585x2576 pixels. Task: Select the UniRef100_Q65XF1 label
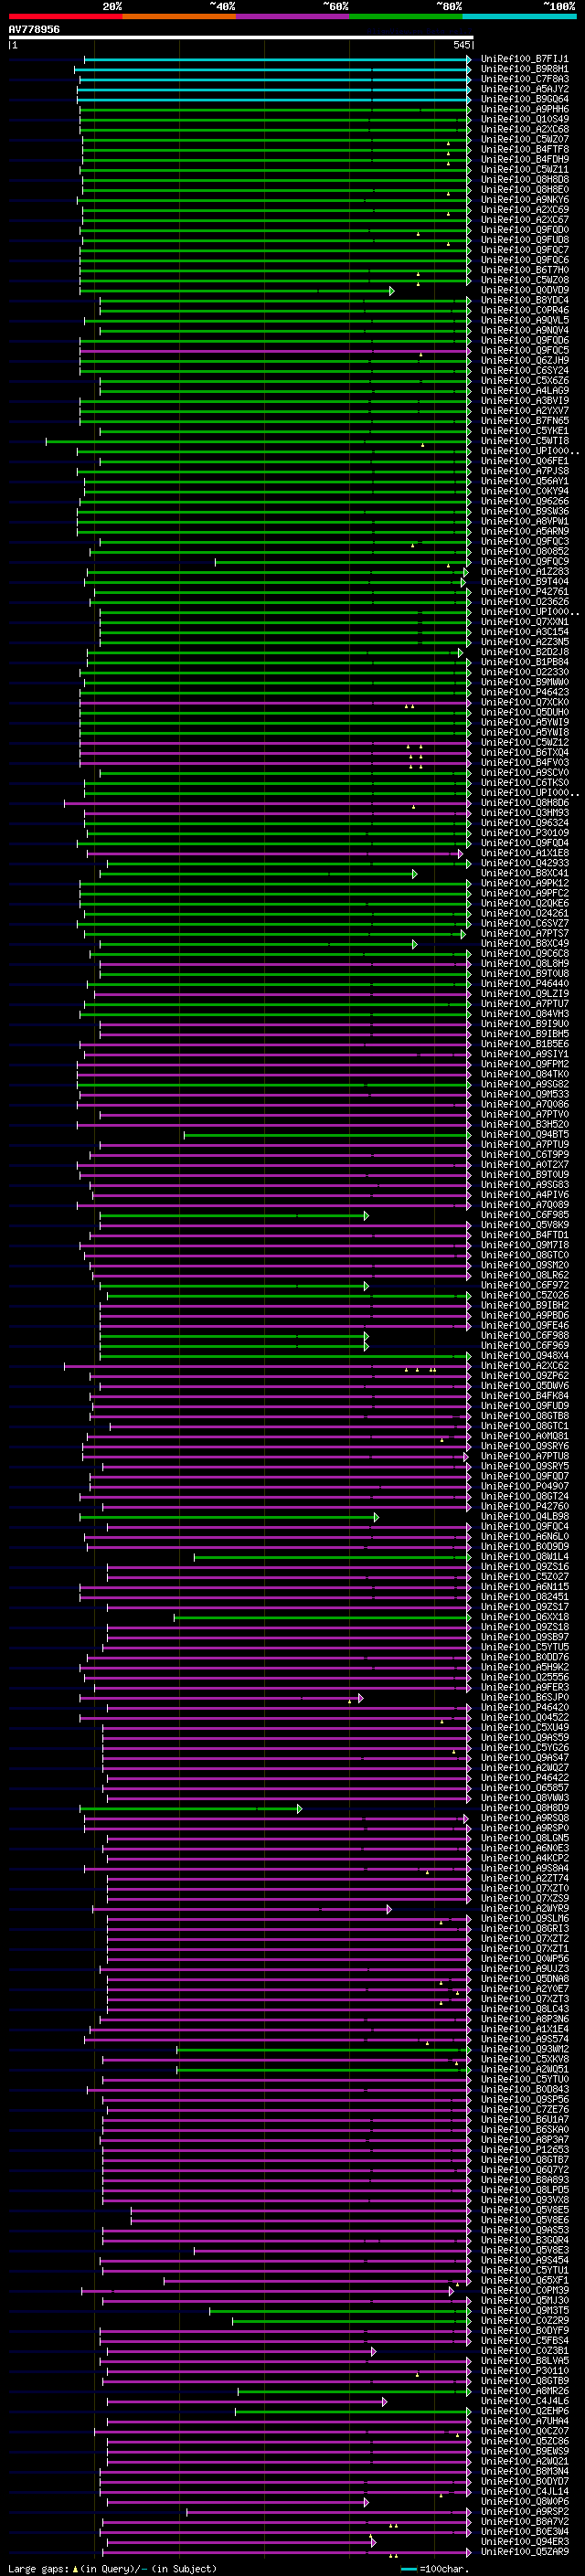(524, 2280)
